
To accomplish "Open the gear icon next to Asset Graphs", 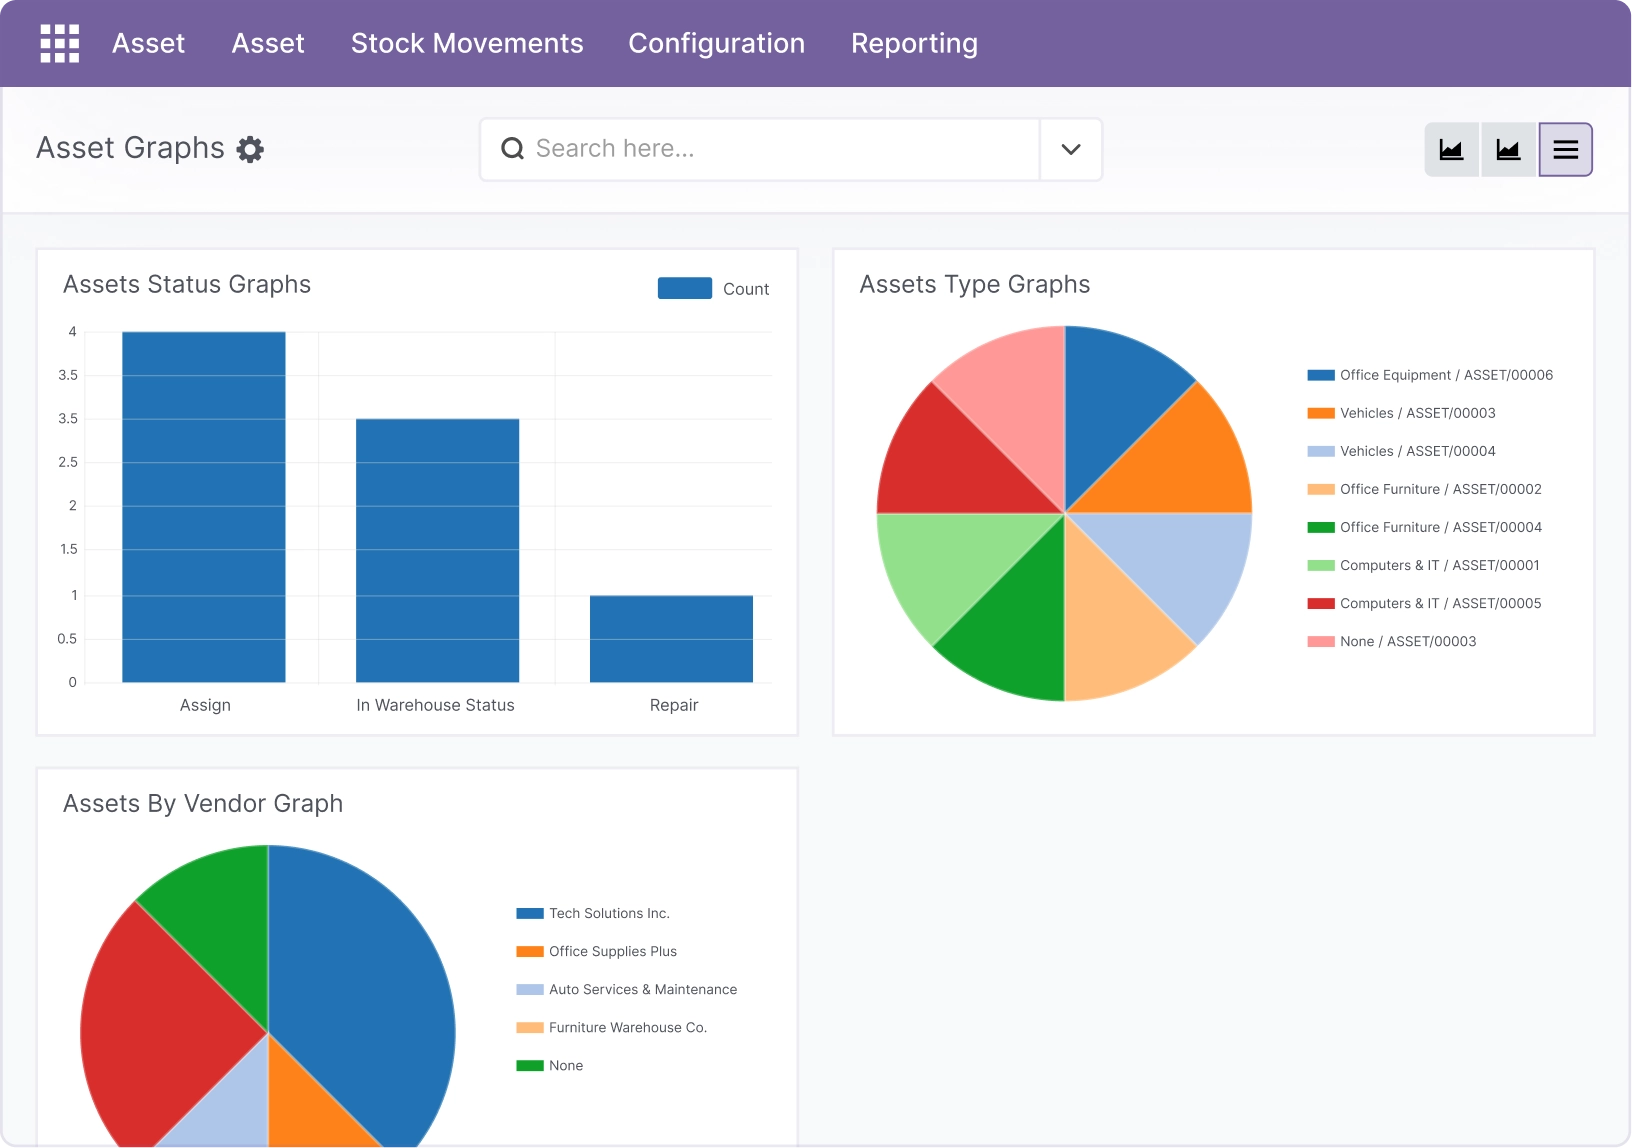I will click(x=250, y=149).
